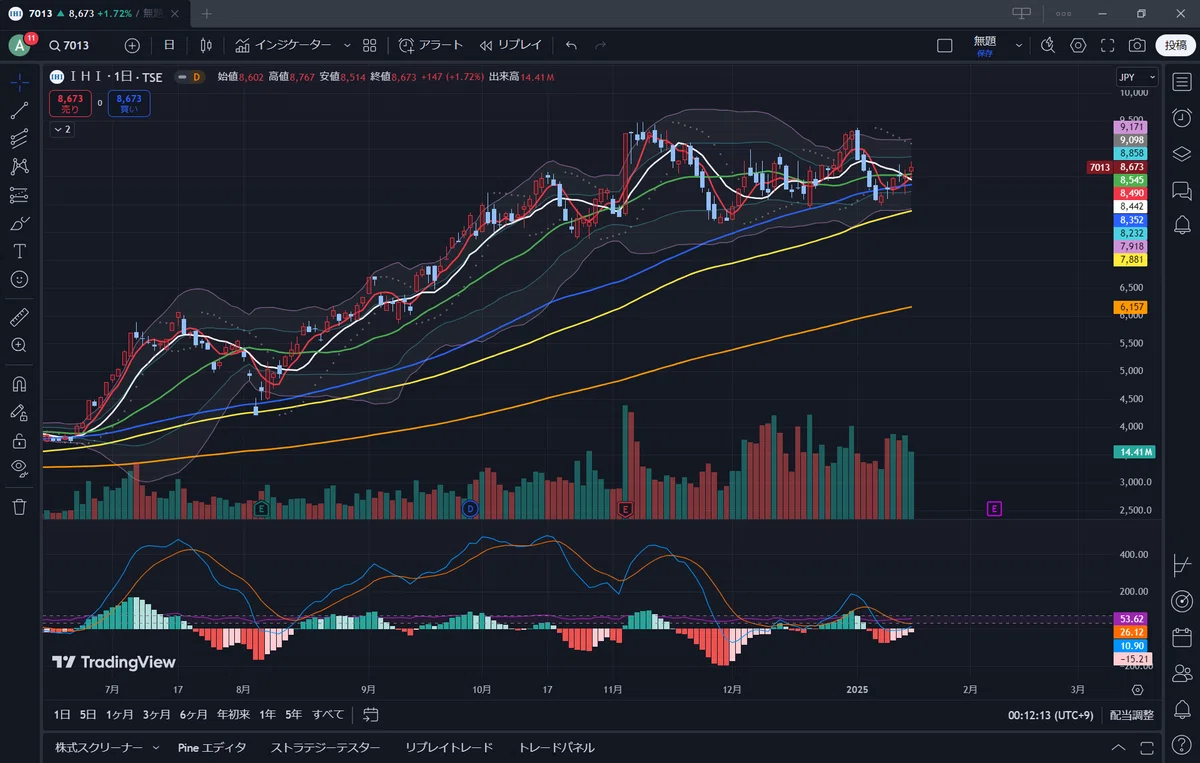Click the 投稿 publish button
This screenshot has height=763, width=1200.
pos(1175,45)
